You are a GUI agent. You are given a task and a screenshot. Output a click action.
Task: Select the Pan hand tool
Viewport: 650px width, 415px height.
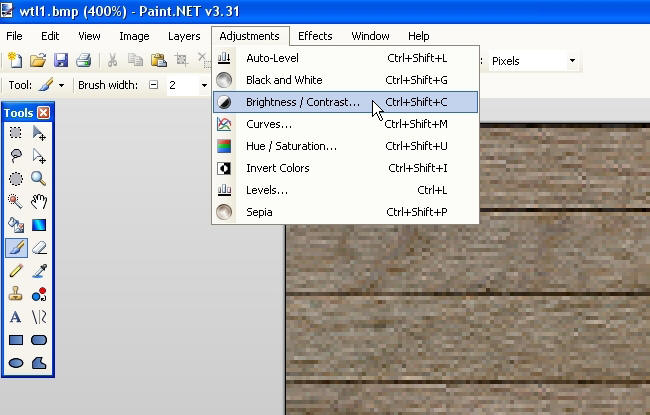point(39,202)
